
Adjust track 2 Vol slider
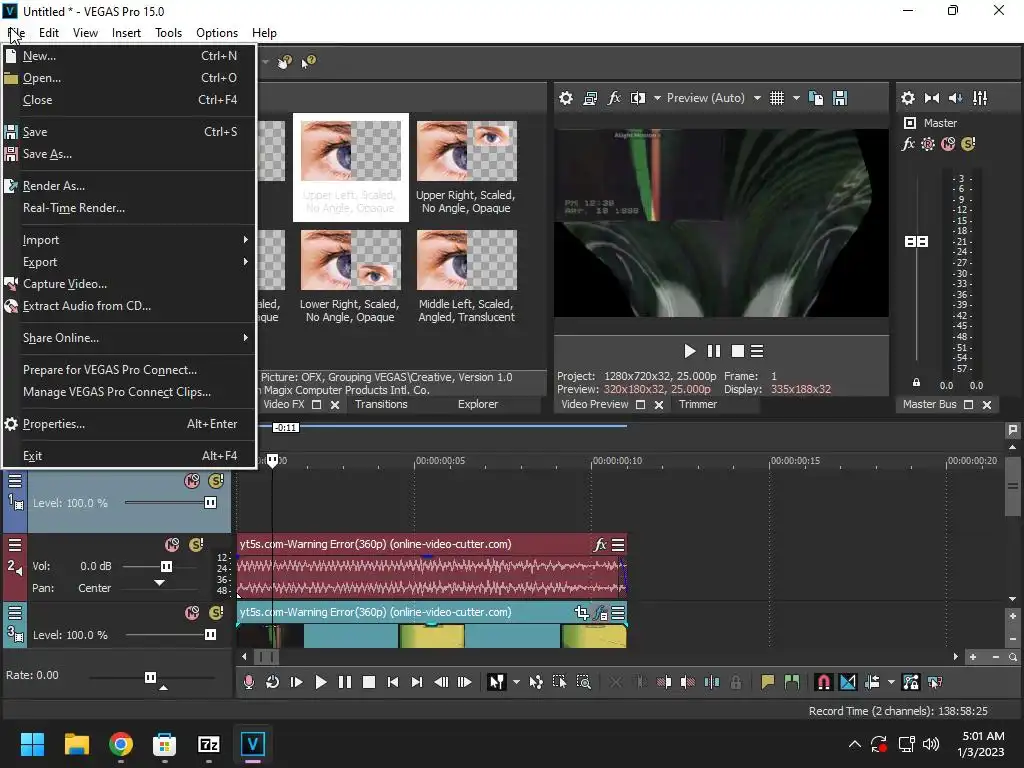click(167, 566)
